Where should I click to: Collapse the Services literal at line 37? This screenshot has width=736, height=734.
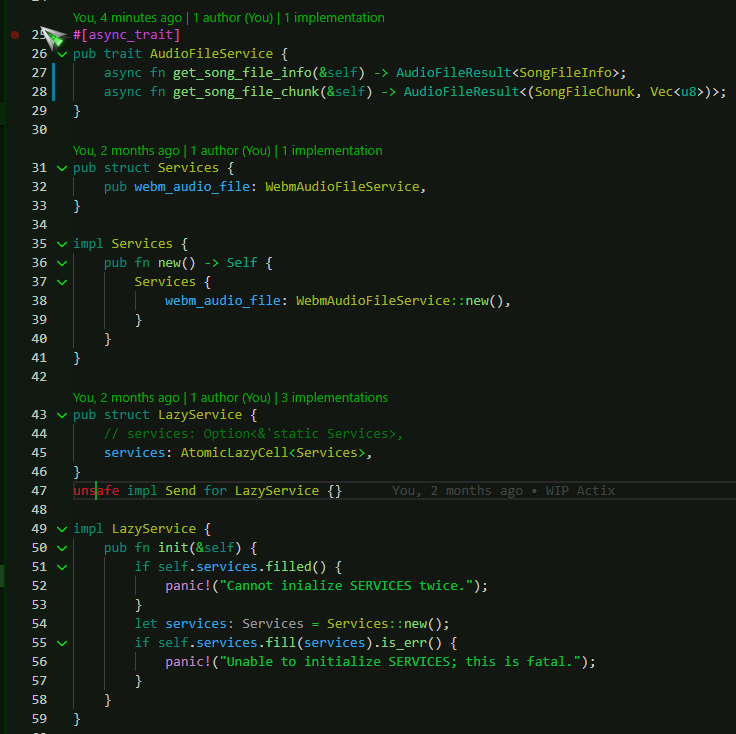(x=62, y=282)
